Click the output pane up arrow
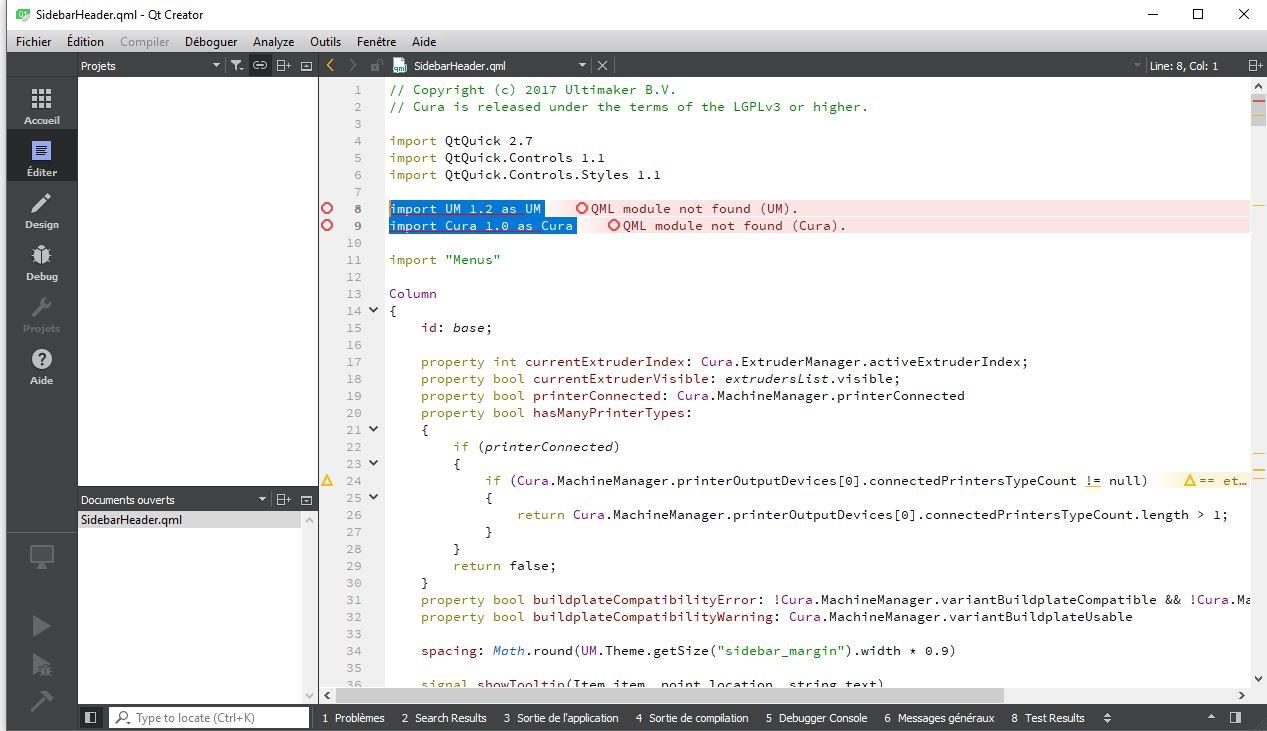 [x=1211, y=718]
